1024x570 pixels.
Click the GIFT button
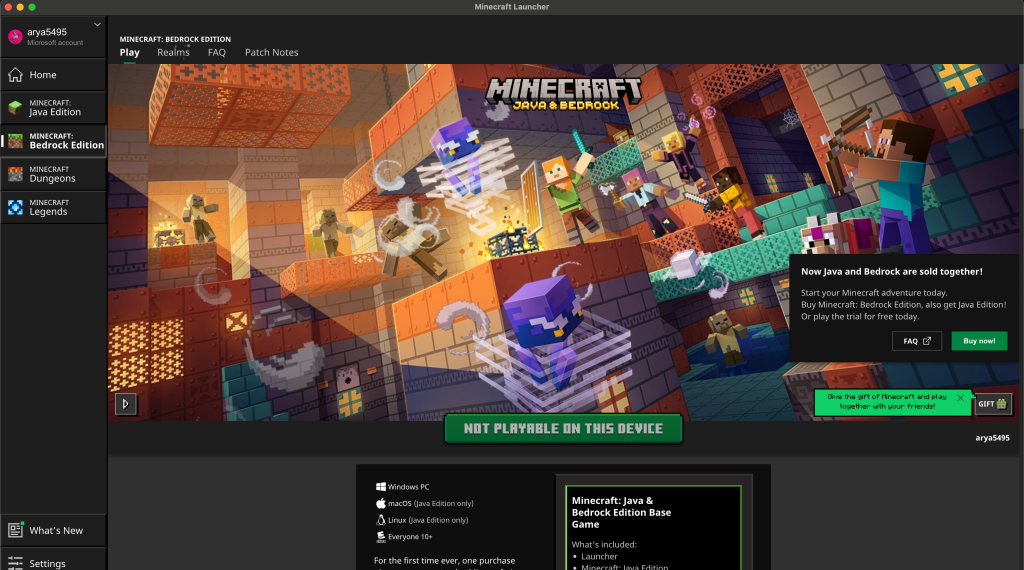[x=993, y=404]
